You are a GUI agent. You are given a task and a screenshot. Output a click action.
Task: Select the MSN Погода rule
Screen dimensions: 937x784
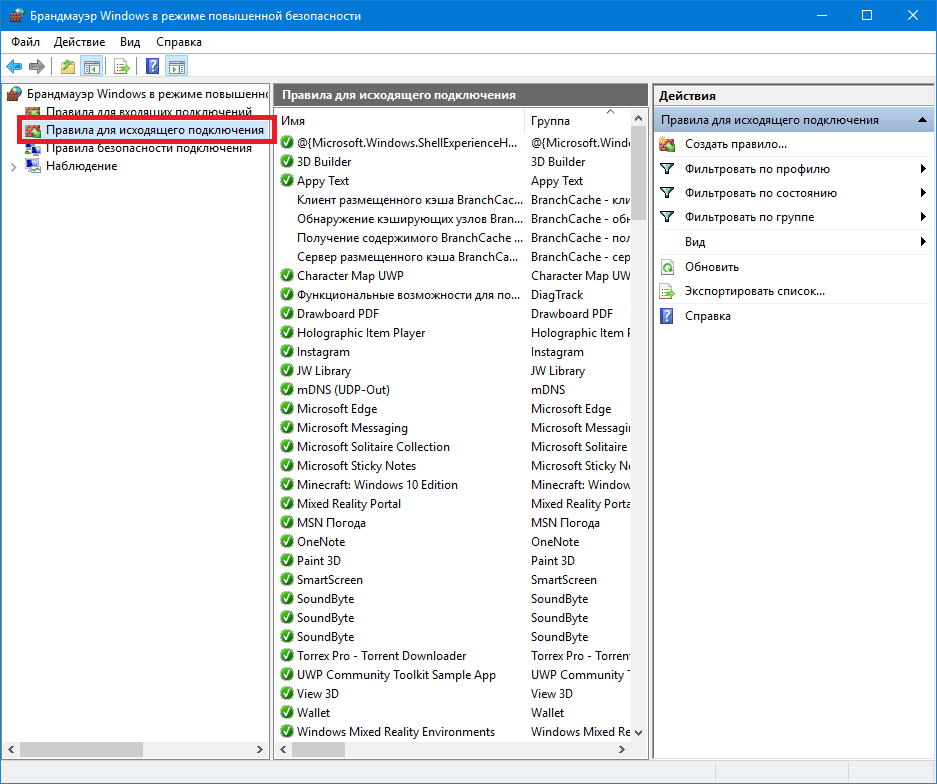coord(331,523)
